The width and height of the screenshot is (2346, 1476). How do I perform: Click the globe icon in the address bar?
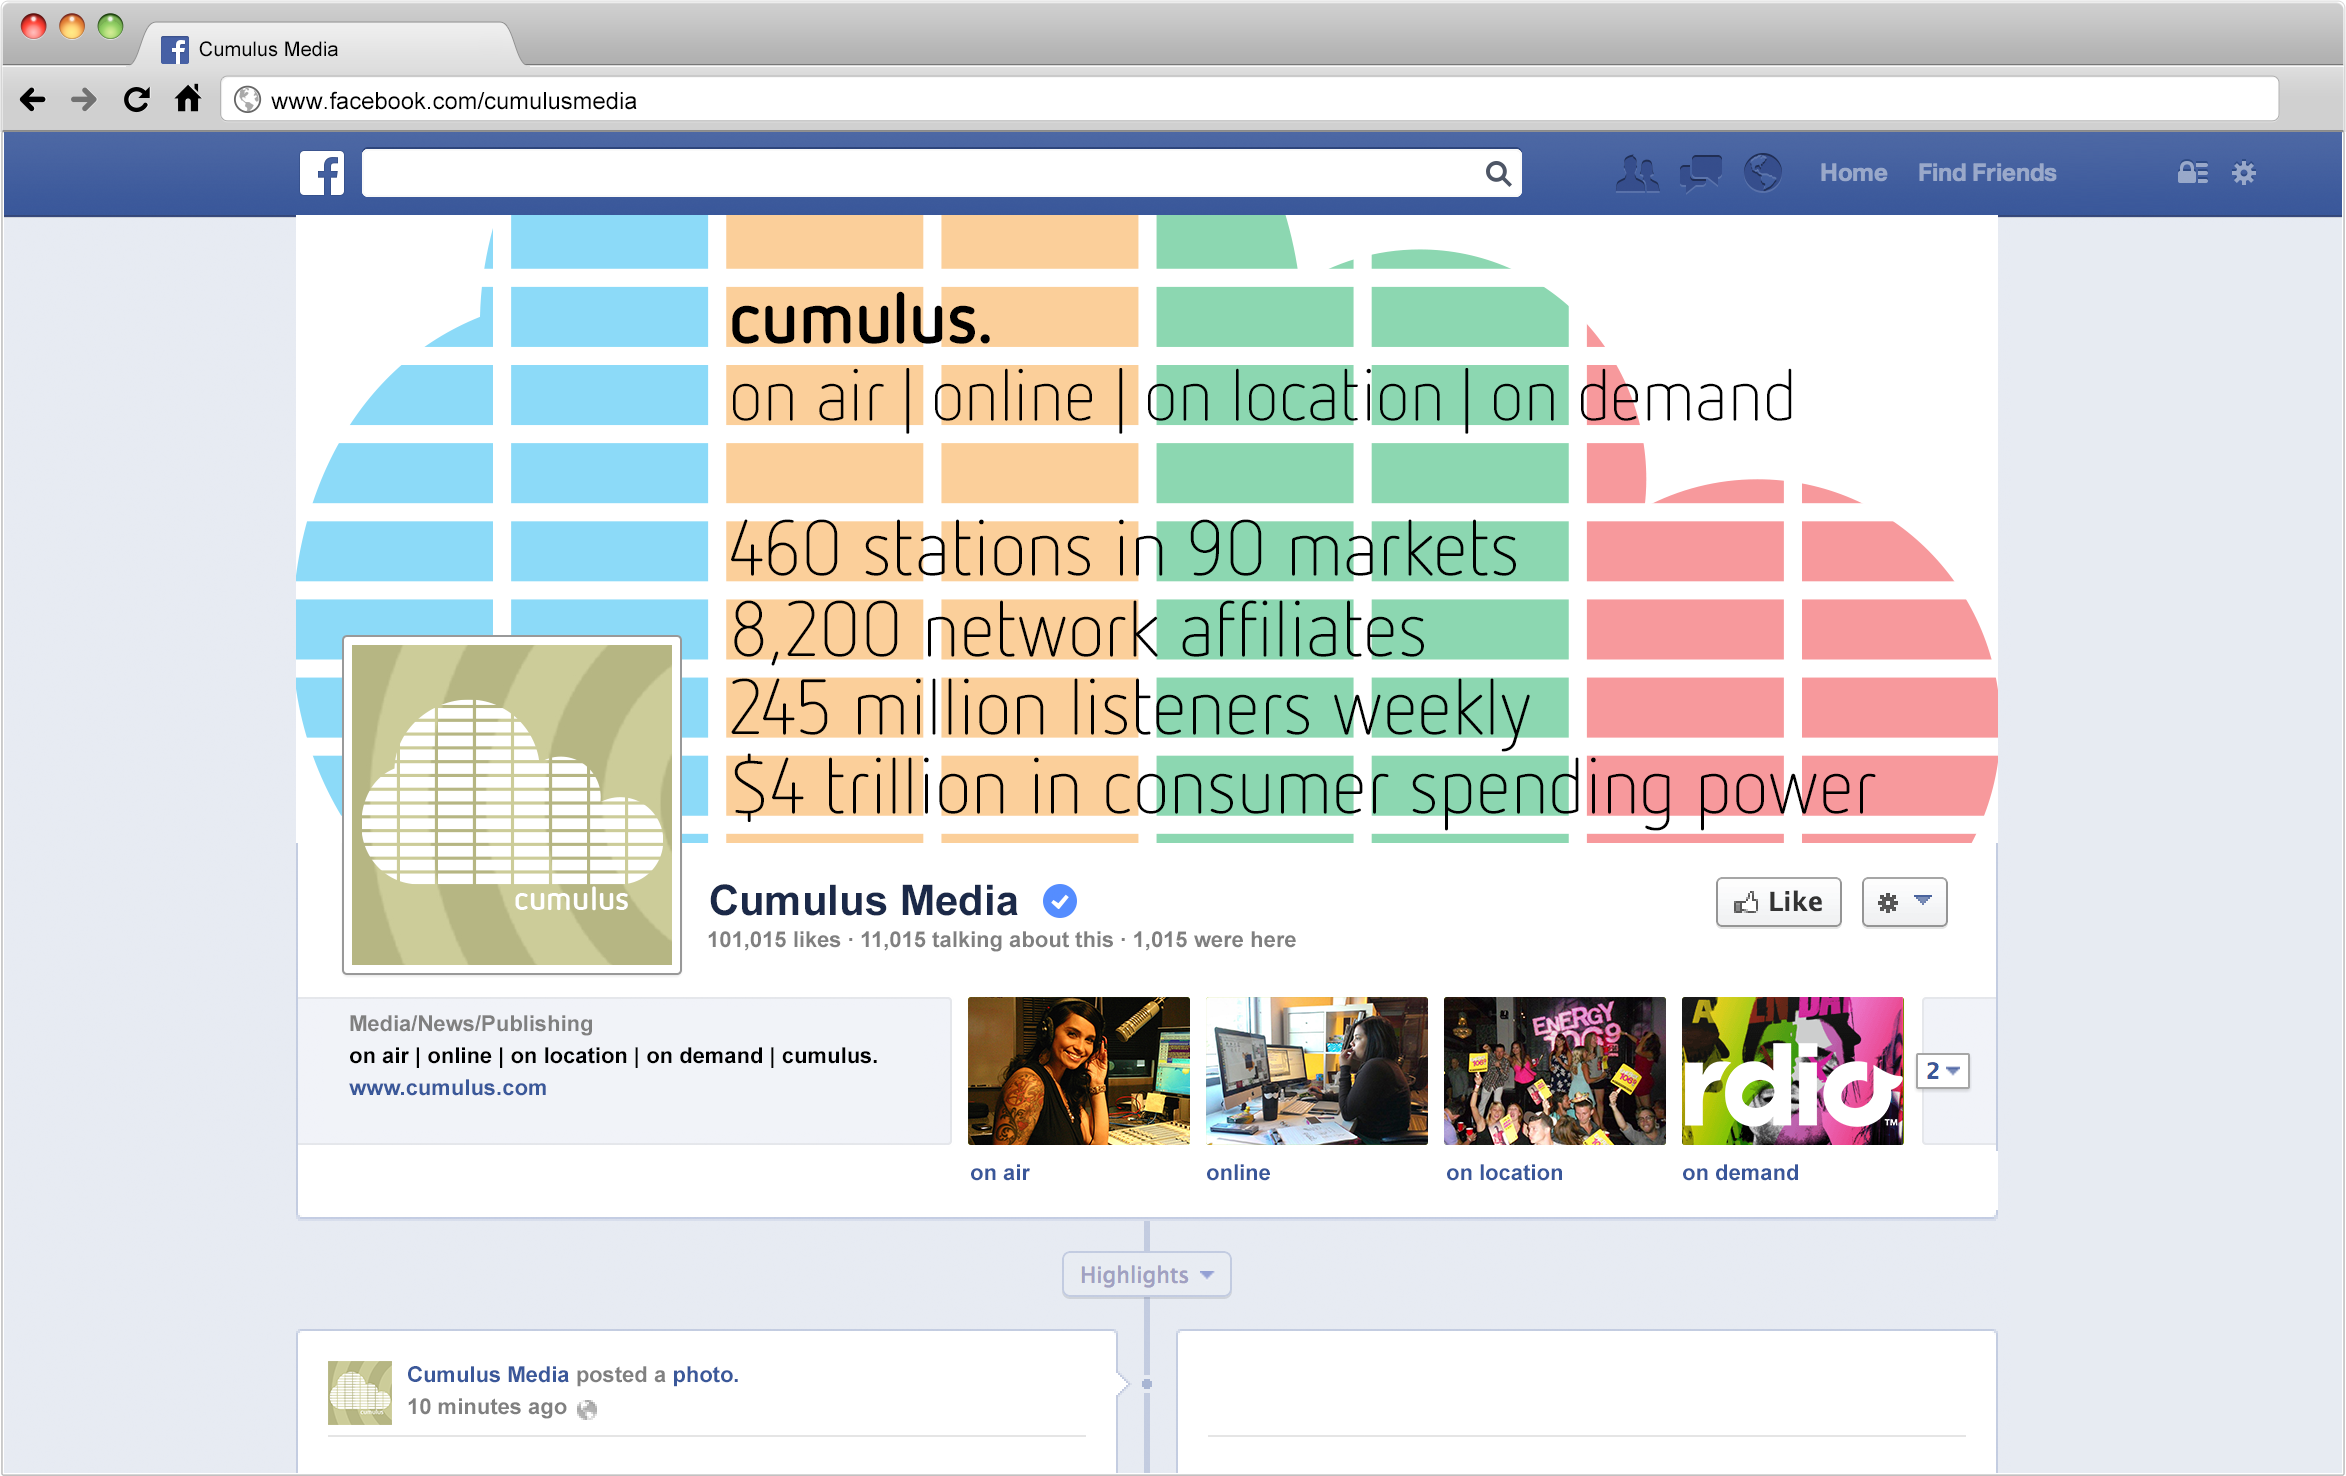point(247,100)
